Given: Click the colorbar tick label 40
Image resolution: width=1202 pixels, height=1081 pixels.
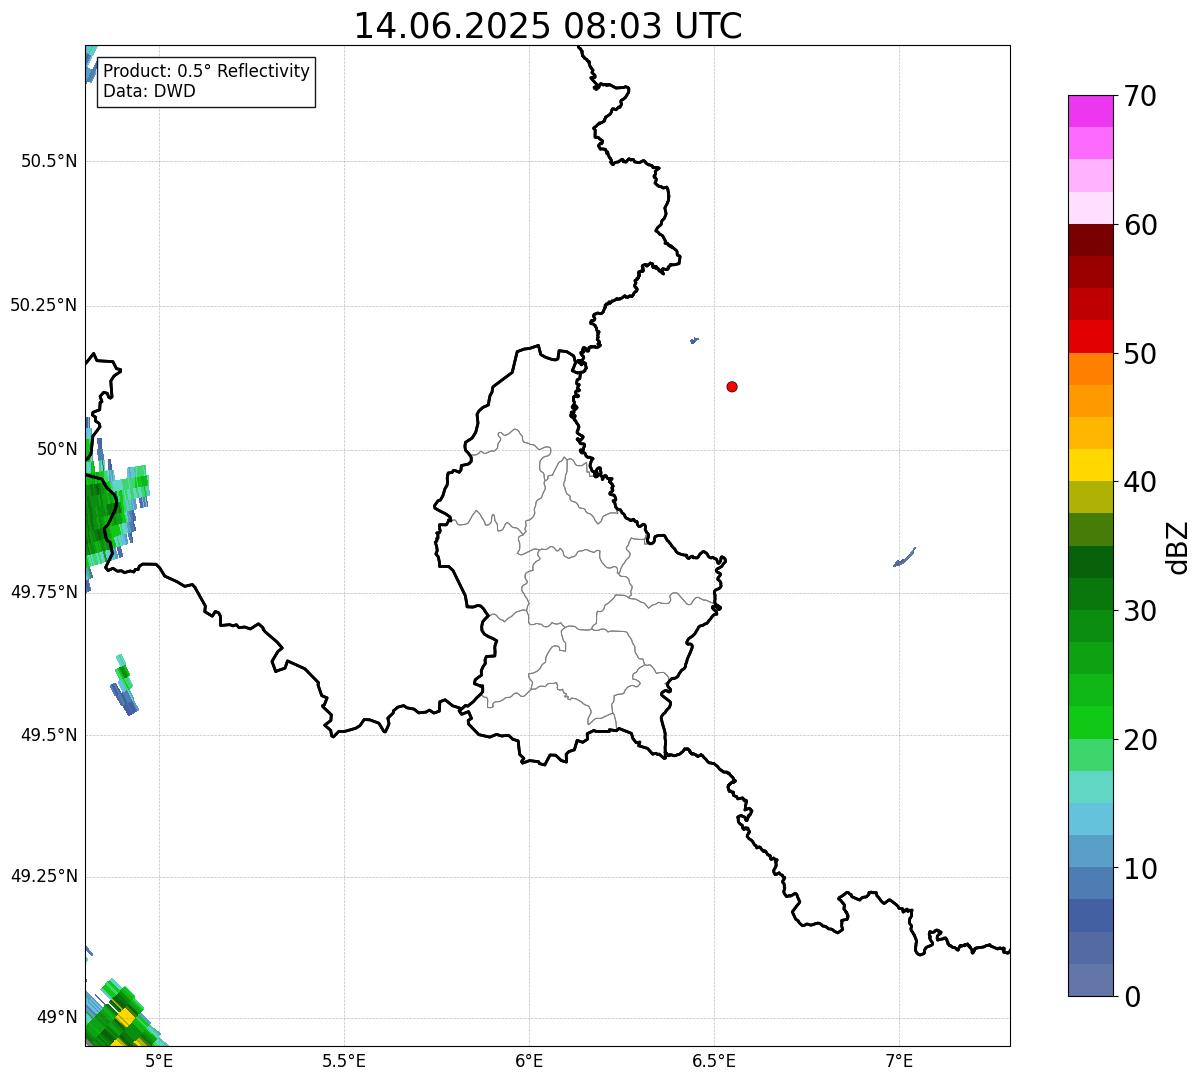Looking at the screenshot, I should pyautogui.click(x=1139, y=482).
